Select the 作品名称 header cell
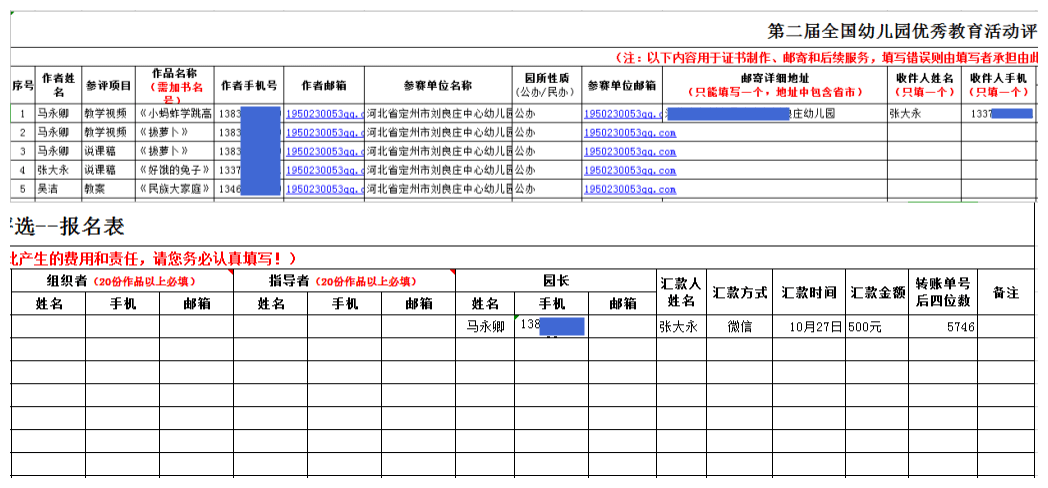Image resolution: width=1048 pixels, height=488 pixels. click(175, 85)
